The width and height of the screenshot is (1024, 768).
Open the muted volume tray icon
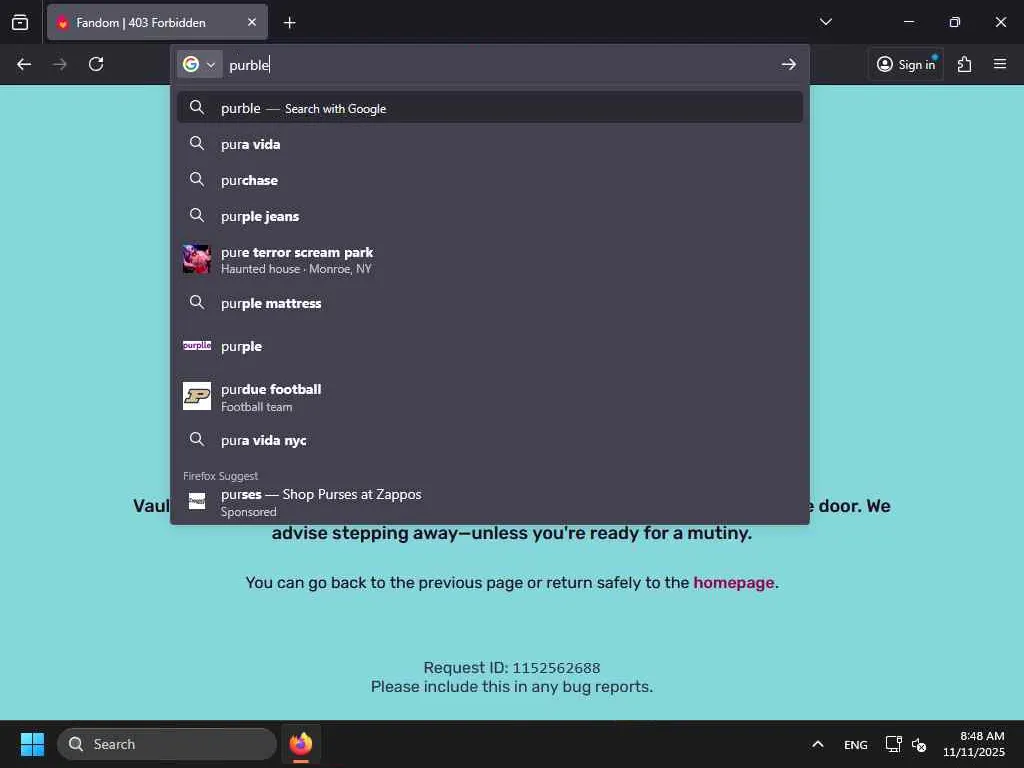919,744
